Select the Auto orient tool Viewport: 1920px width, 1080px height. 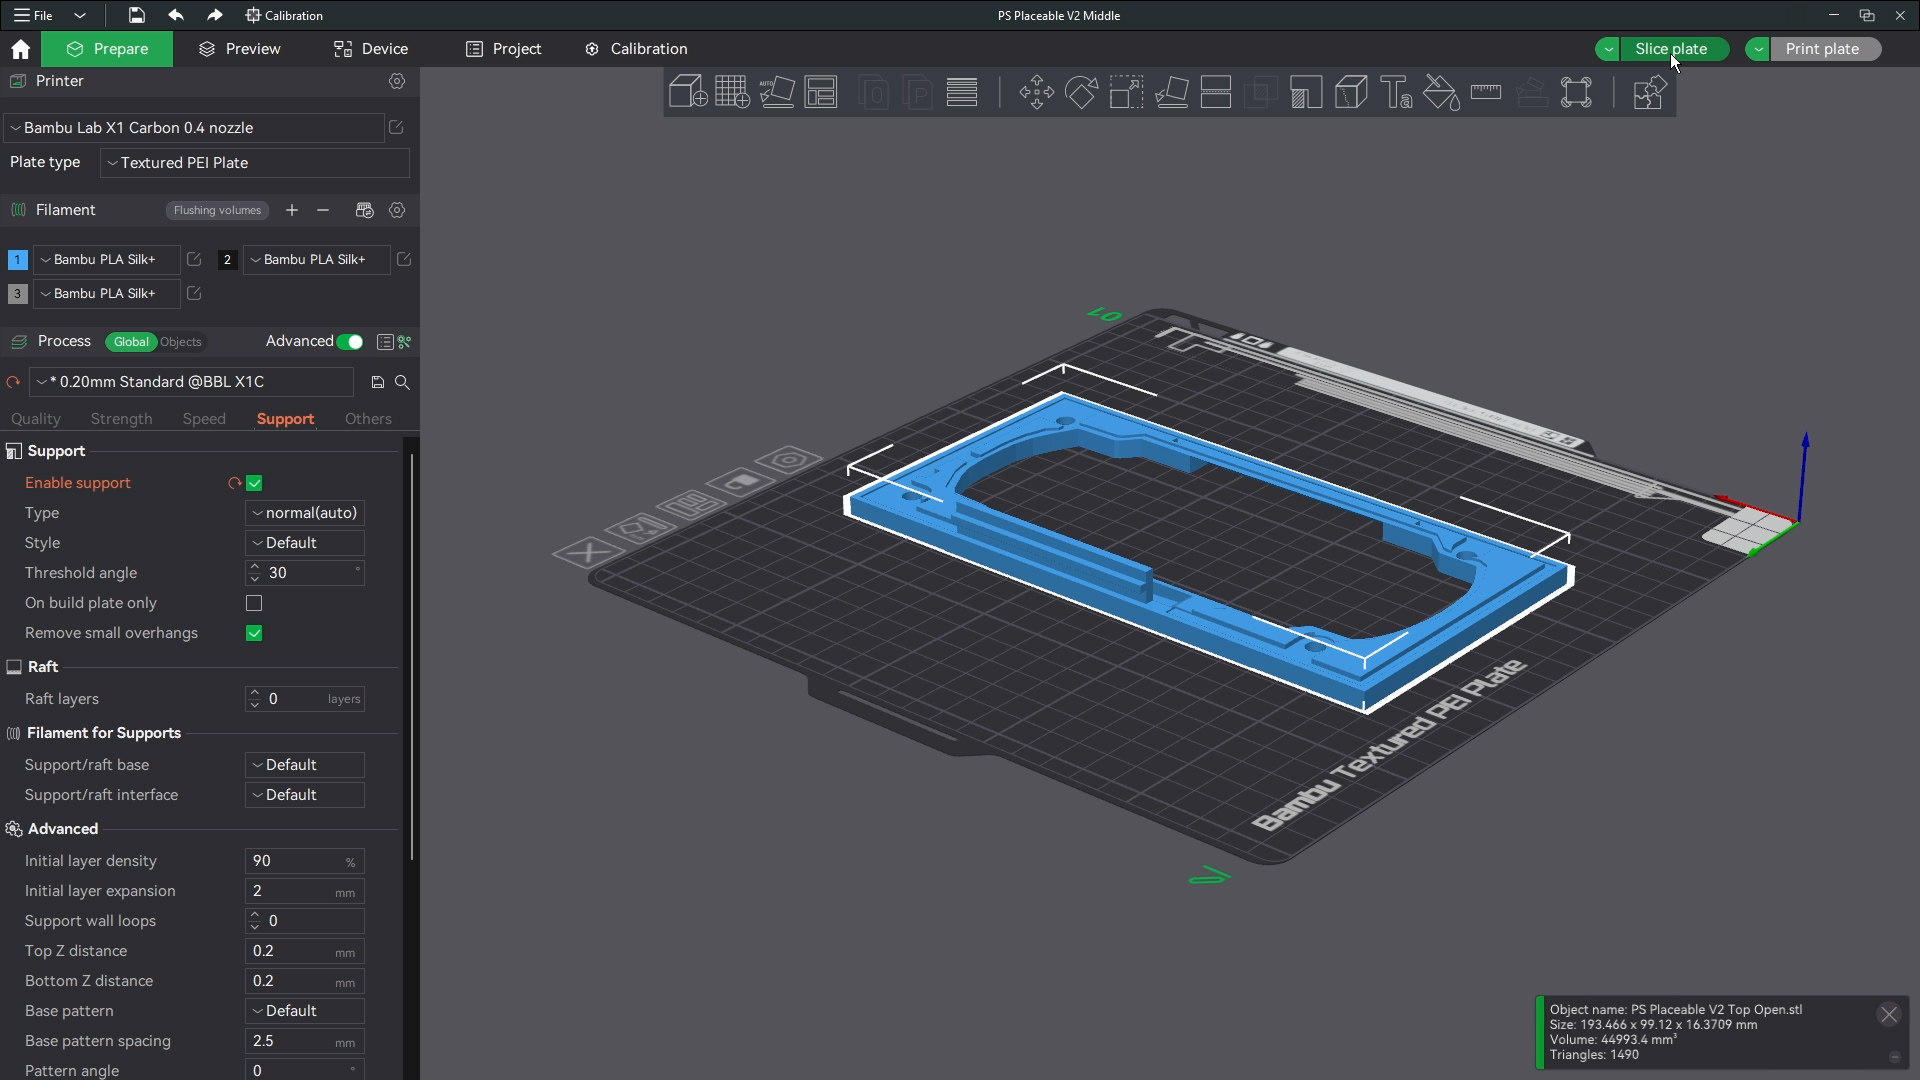click(777, 92)
